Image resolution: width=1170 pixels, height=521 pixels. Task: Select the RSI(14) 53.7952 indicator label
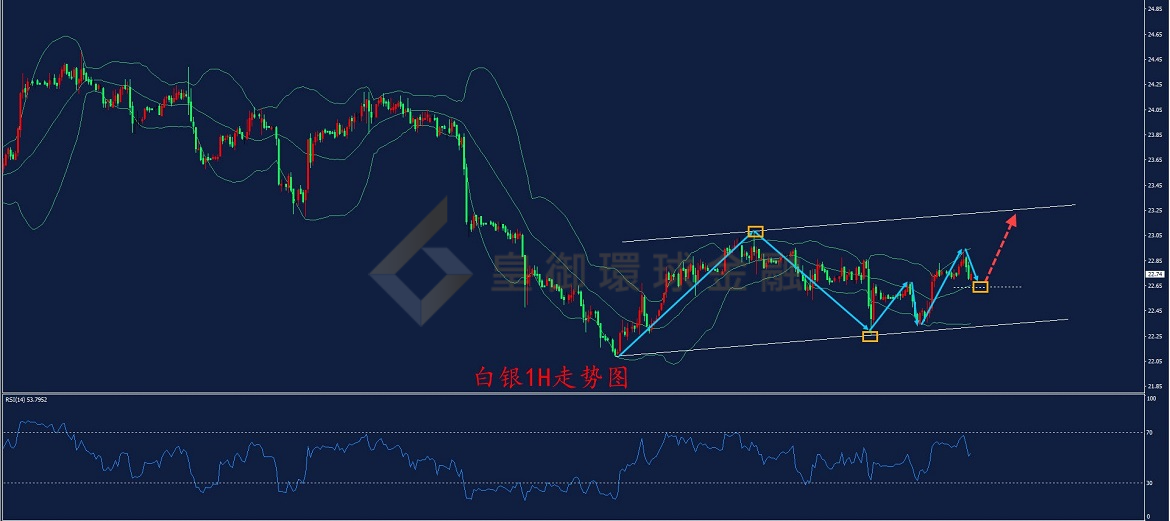27,399
